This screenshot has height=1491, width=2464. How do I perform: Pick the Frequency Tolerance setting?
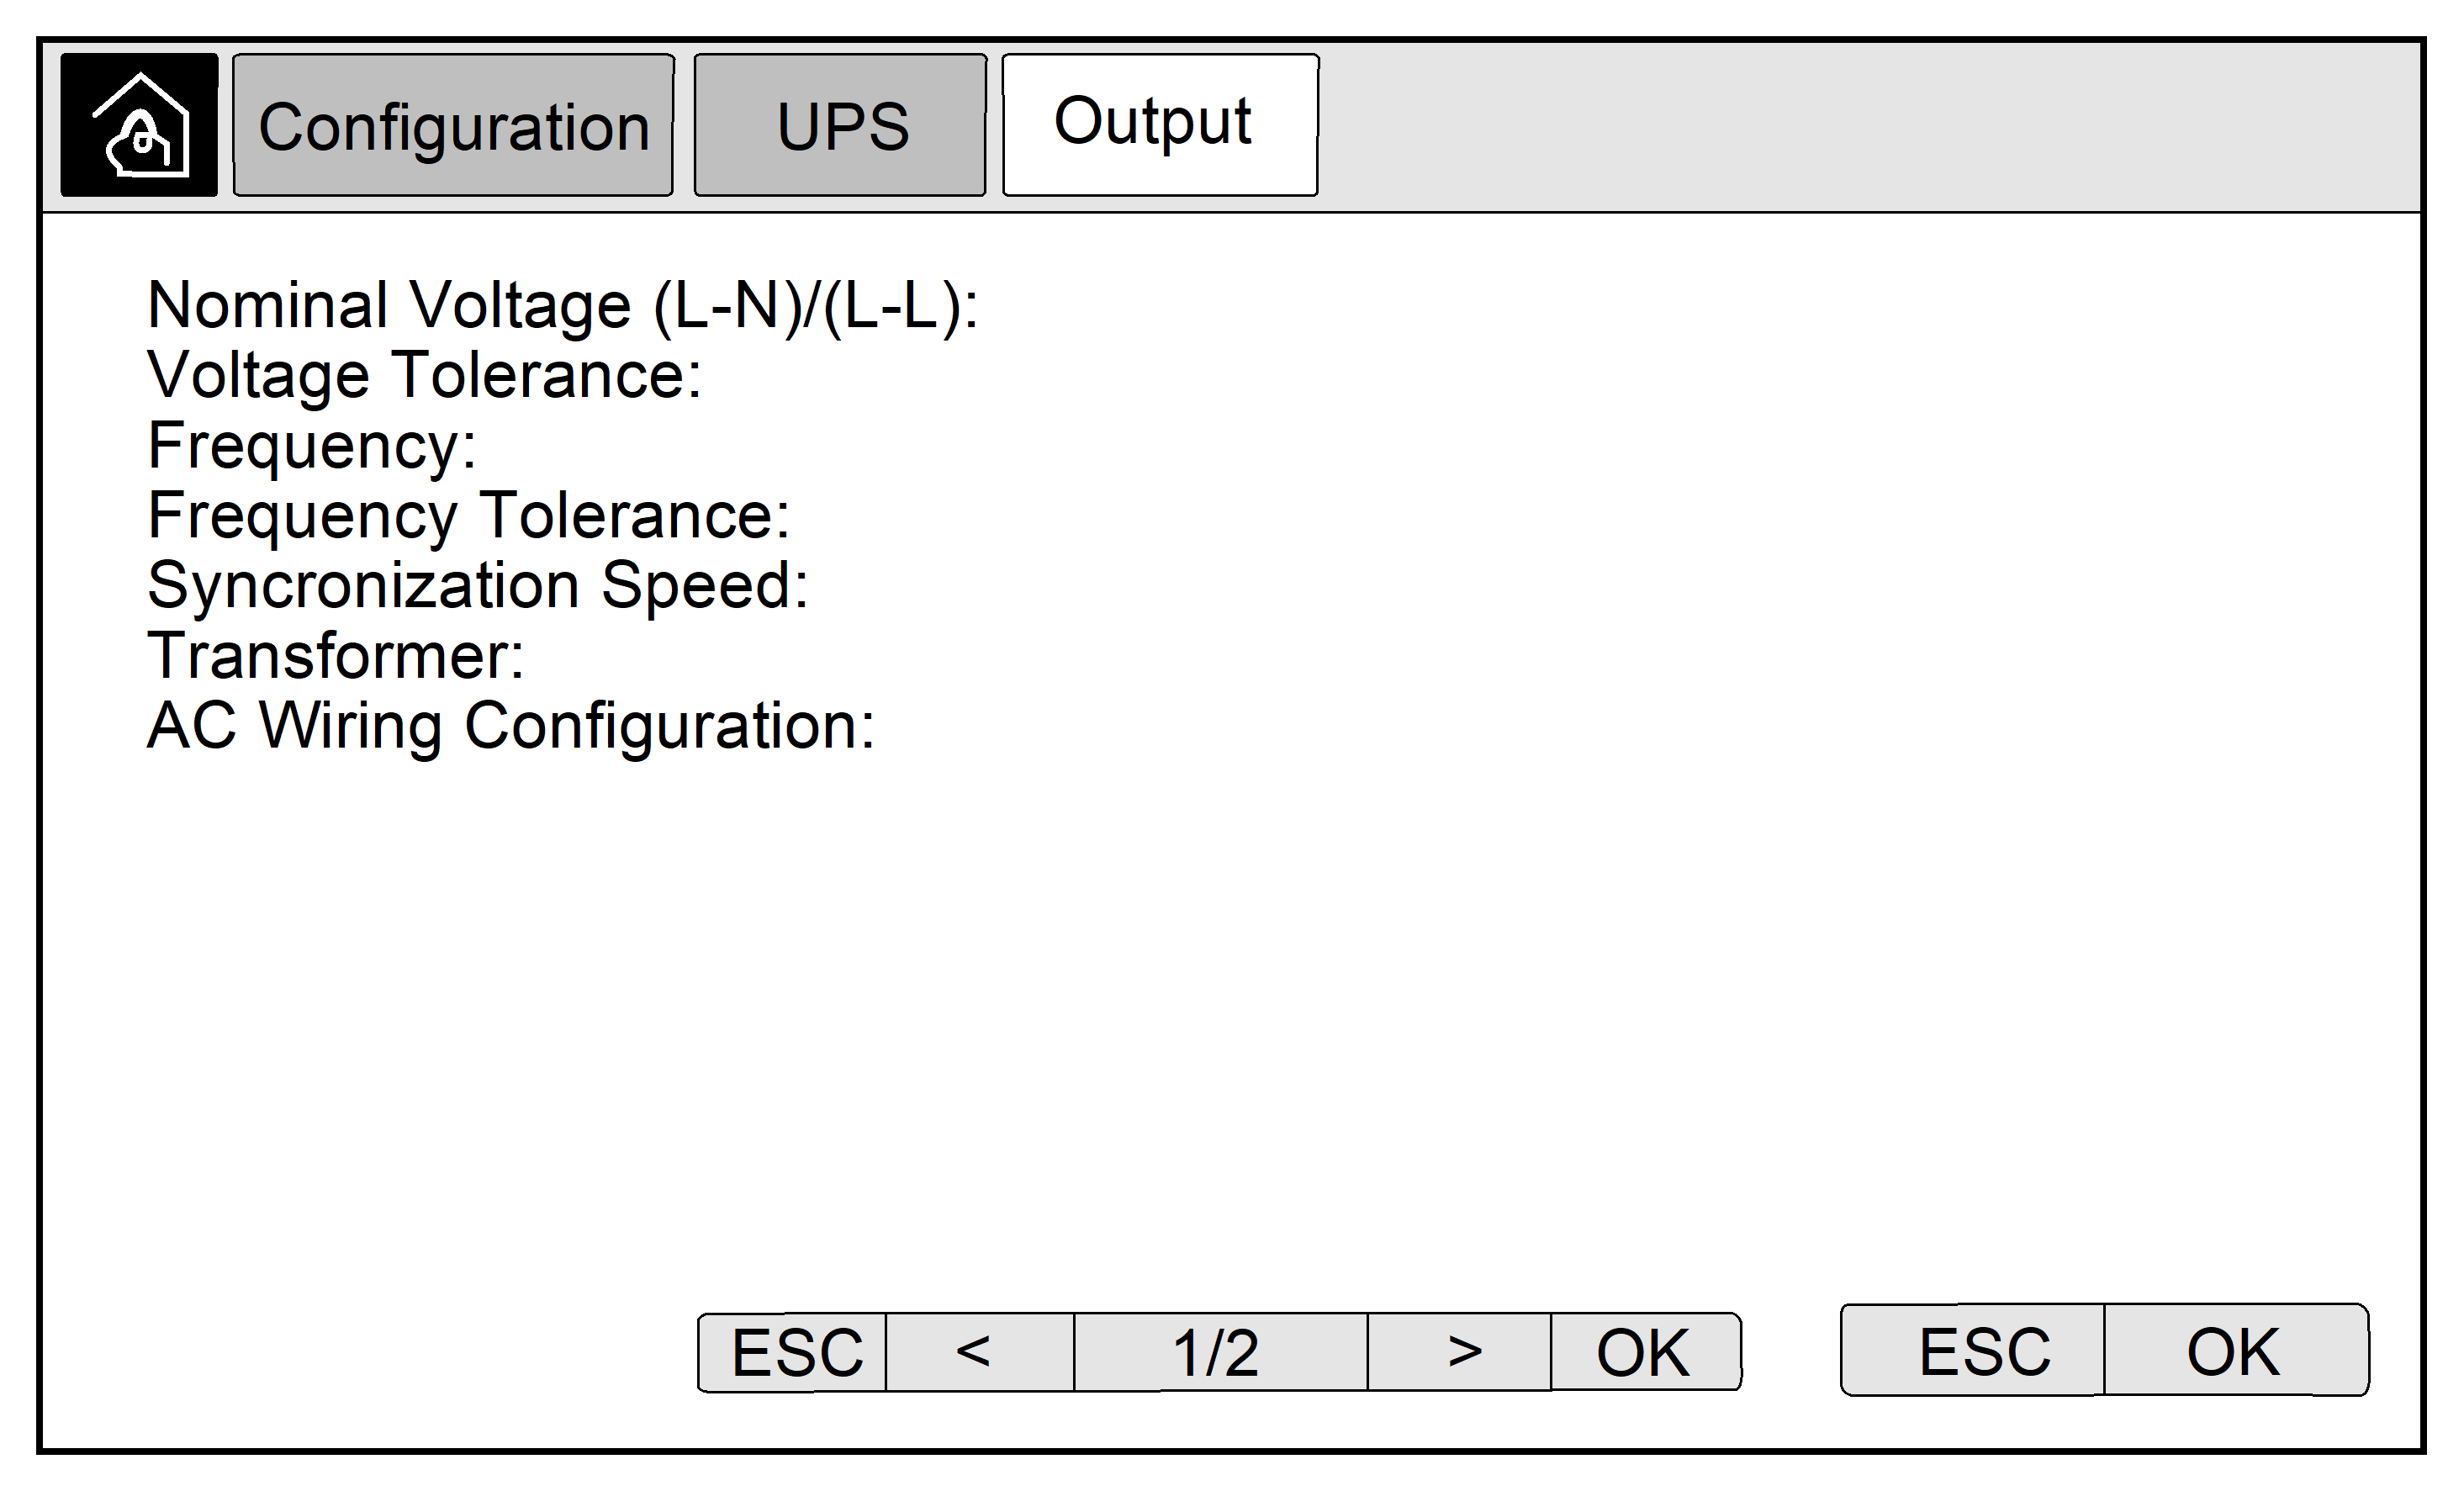pos(468,516)
